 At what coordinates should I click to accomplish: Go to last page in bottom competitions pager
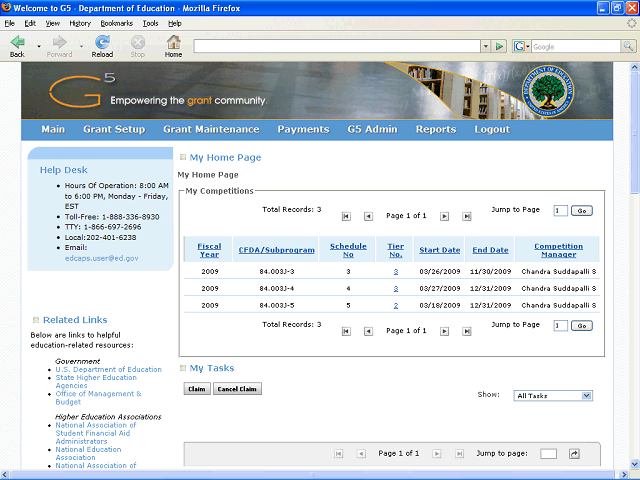click(467, 331)
